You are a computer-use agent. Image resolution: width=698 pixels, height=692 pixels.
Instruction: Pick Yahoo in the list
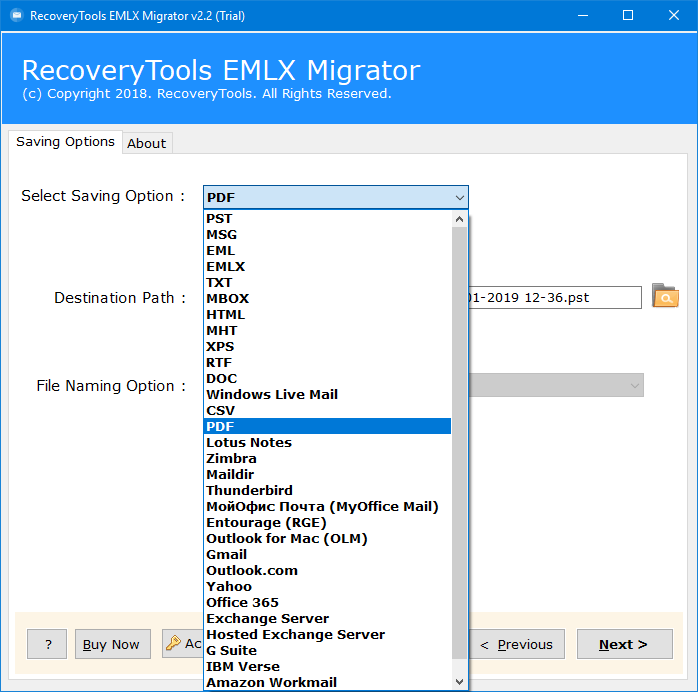[x=327, y=587]
